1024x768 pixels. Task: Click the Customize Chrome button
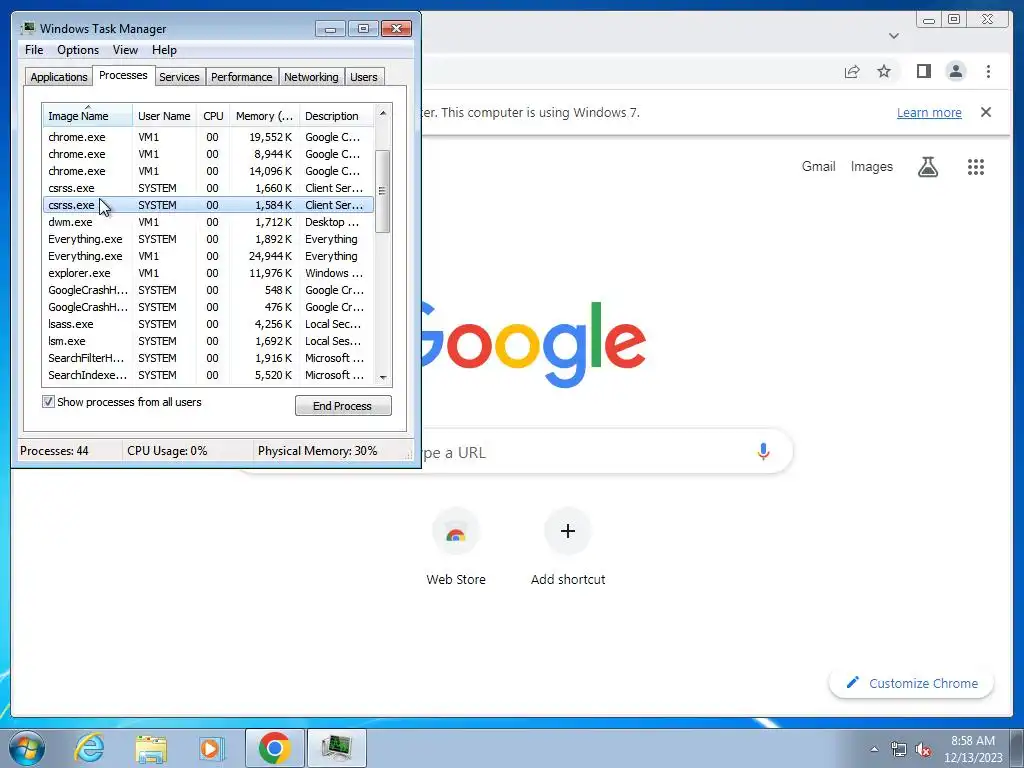[912, 683]
